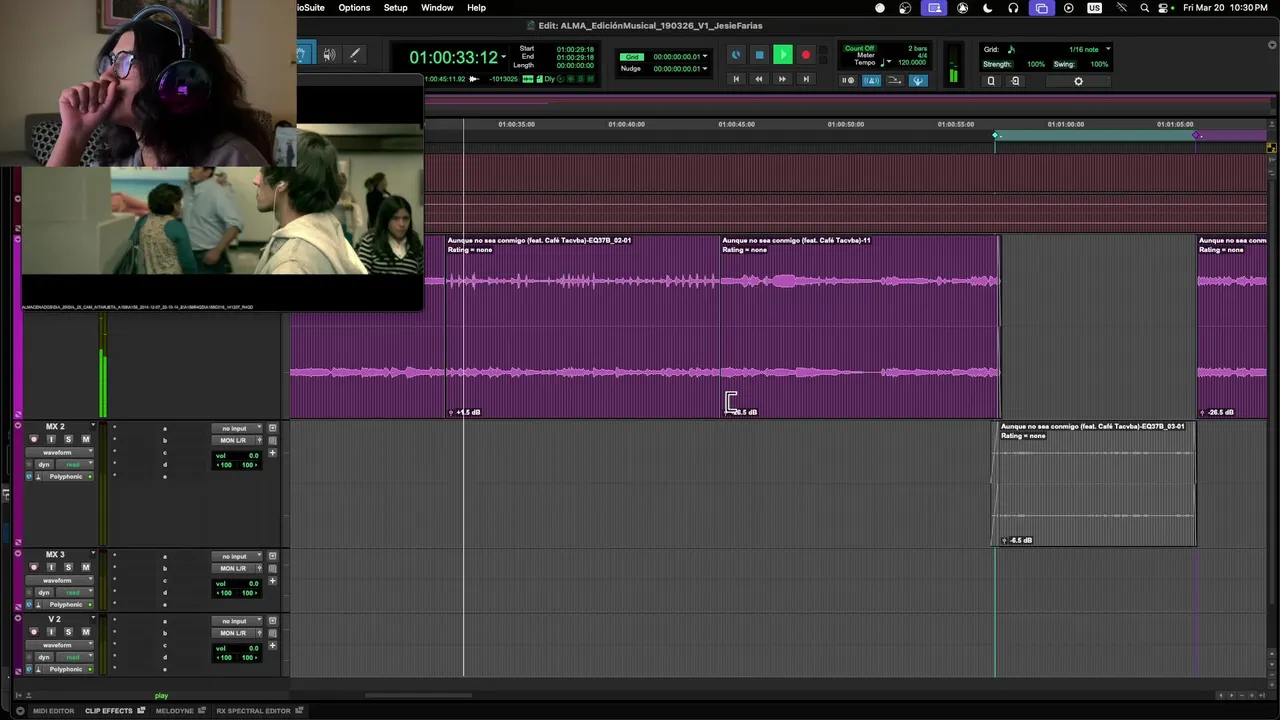Open MX 3 waveform track view selector
Screen dimensions: 1280x720
60,580
